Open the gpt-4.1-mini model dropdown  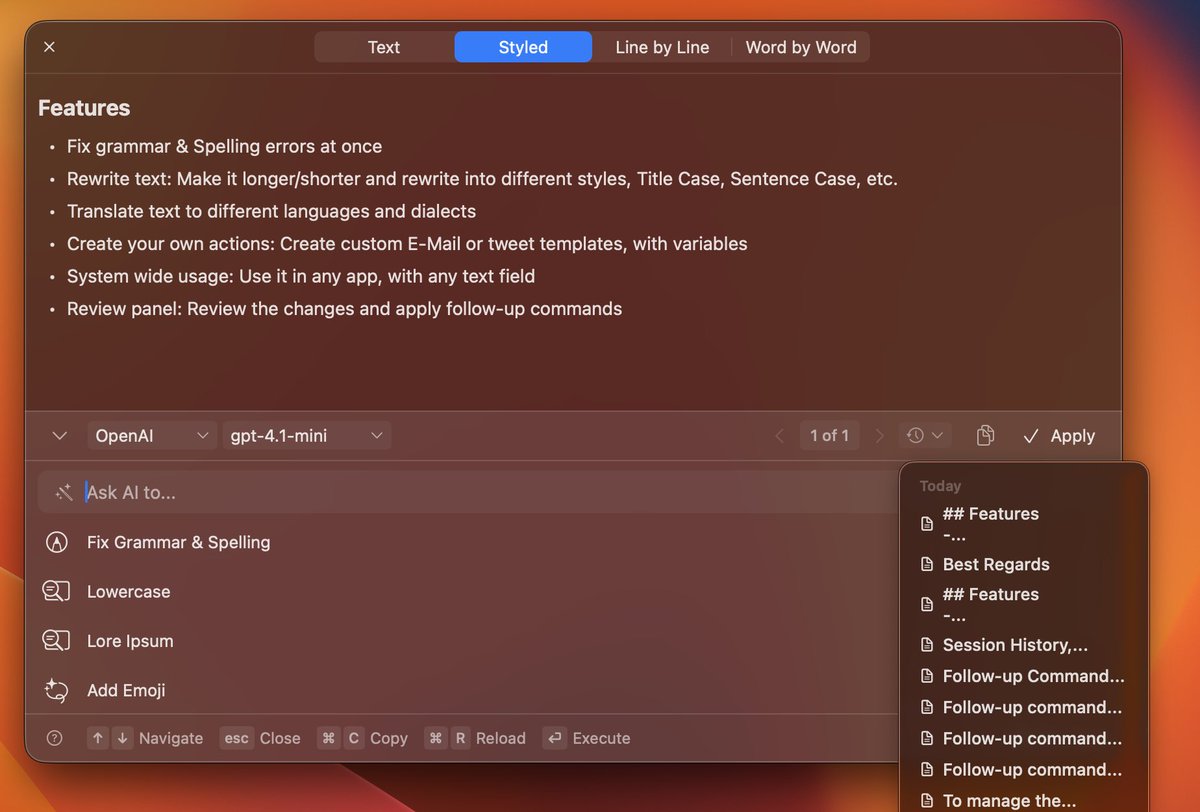click(306, 436)
